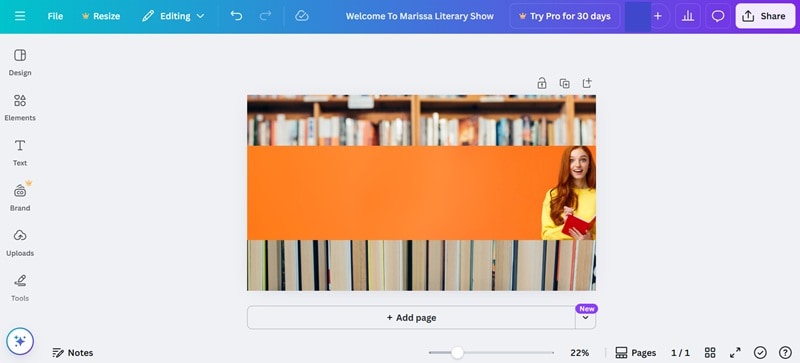Viewport: 800px width, 363px height.
Task: Open grid view of pages
Action: [710, 353]
